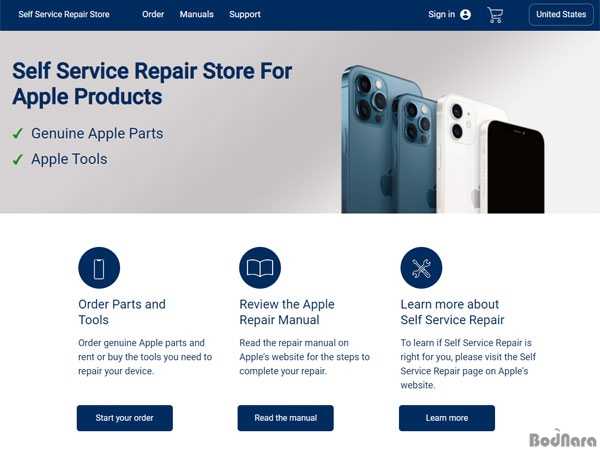This screenshot has height=450, width=600.
Task: Click the Order Parts and Tools heading
Action: (122, 312)
